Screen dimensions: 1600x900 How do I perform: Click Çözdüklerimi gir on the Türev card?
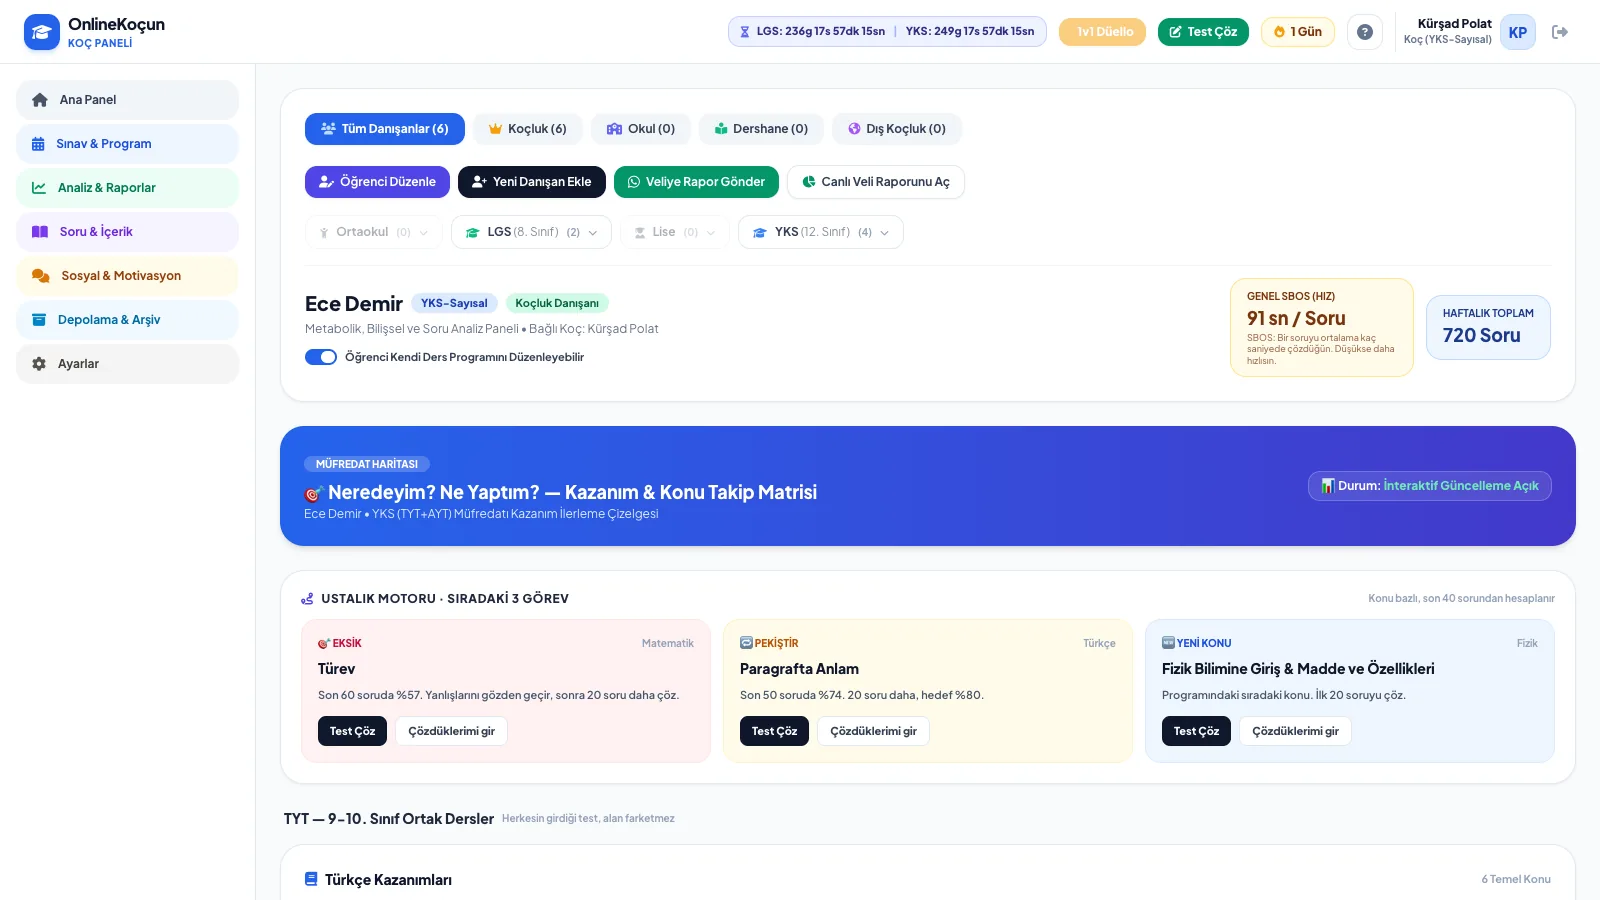[451, 731]
